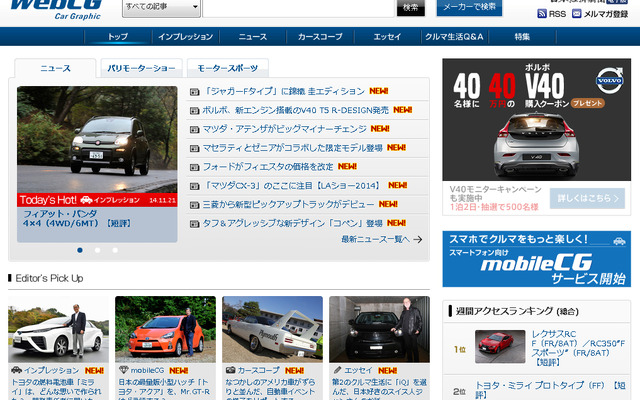Click the mail magazine envelope icon

[x=576, y=14]
